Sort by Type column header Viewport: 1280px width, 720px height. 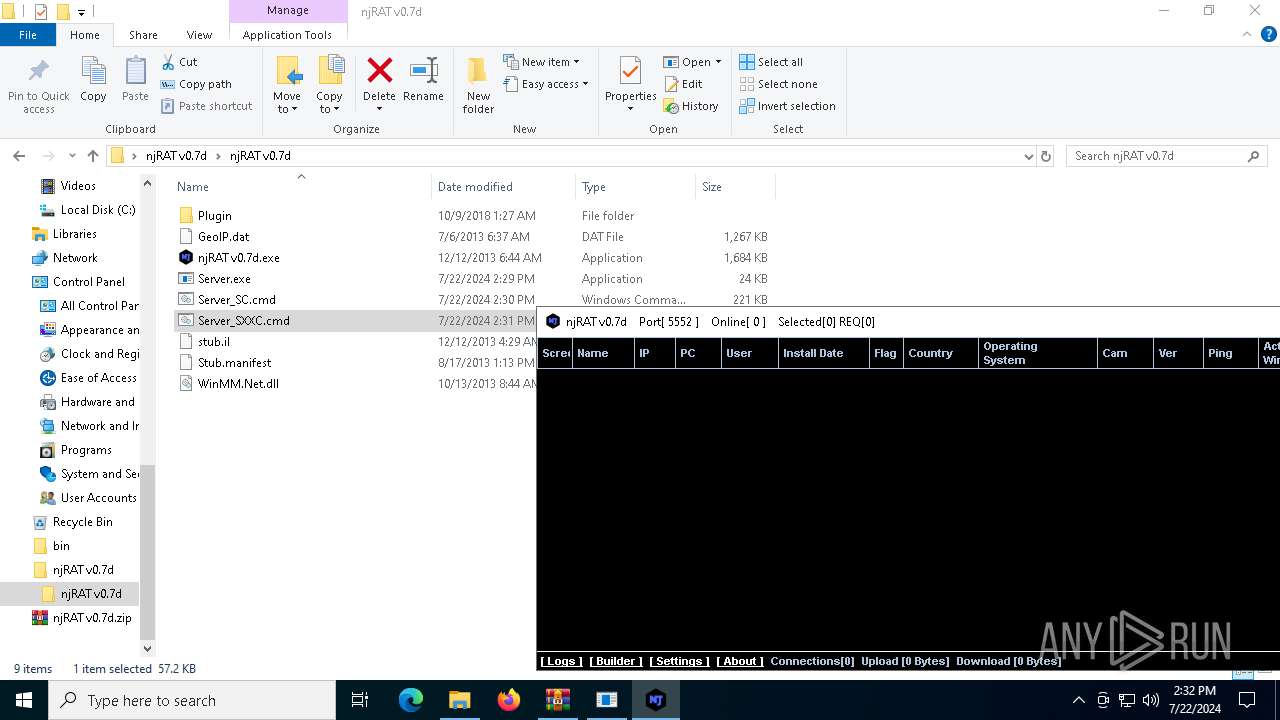pyautogui.click(x=636, y=187)
